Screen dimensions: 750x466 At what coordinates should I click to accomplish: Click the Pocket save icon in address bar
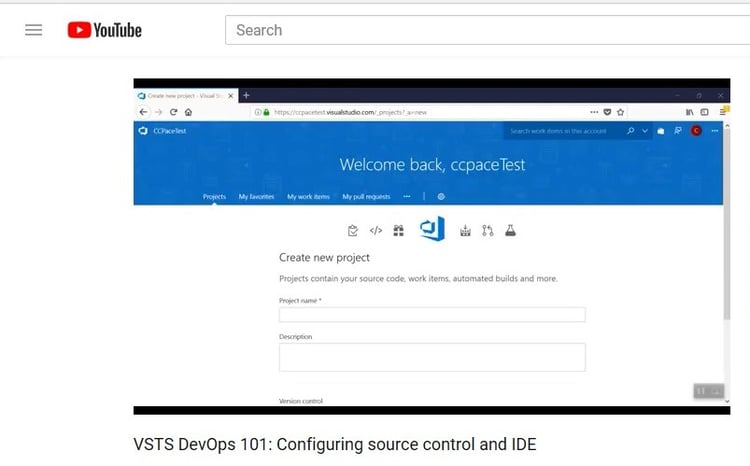tap(607, 112)
